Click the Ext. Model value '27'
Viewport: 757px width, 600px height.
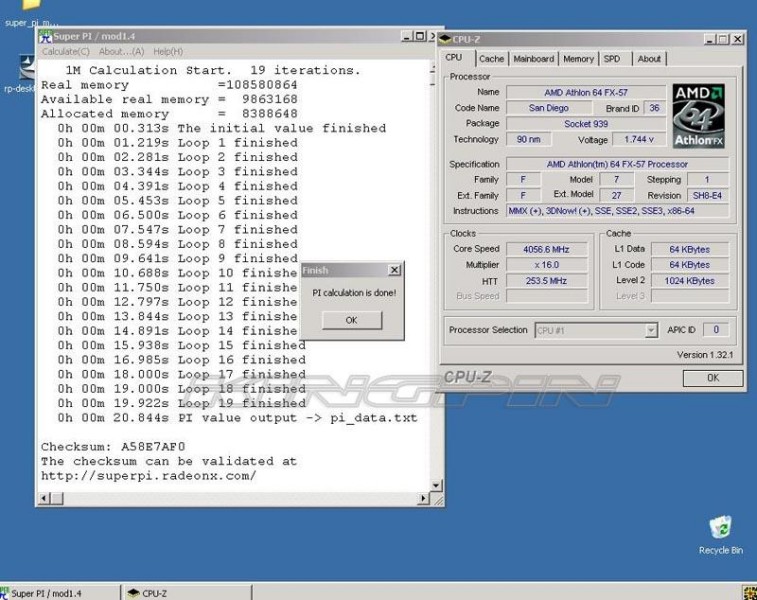pos(617,195)
